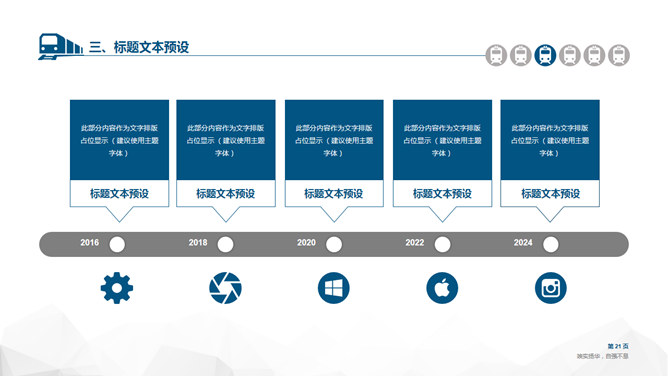Click the gear settings icon below 2016
Viewport: 668px width, 376px height.
click(117, 288)
